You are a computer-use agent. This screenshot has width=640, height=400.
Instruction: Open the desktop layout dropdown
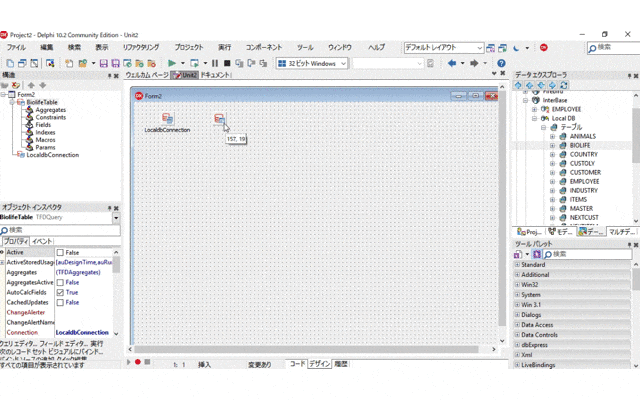pyautogui.click(x=480, y=48)
